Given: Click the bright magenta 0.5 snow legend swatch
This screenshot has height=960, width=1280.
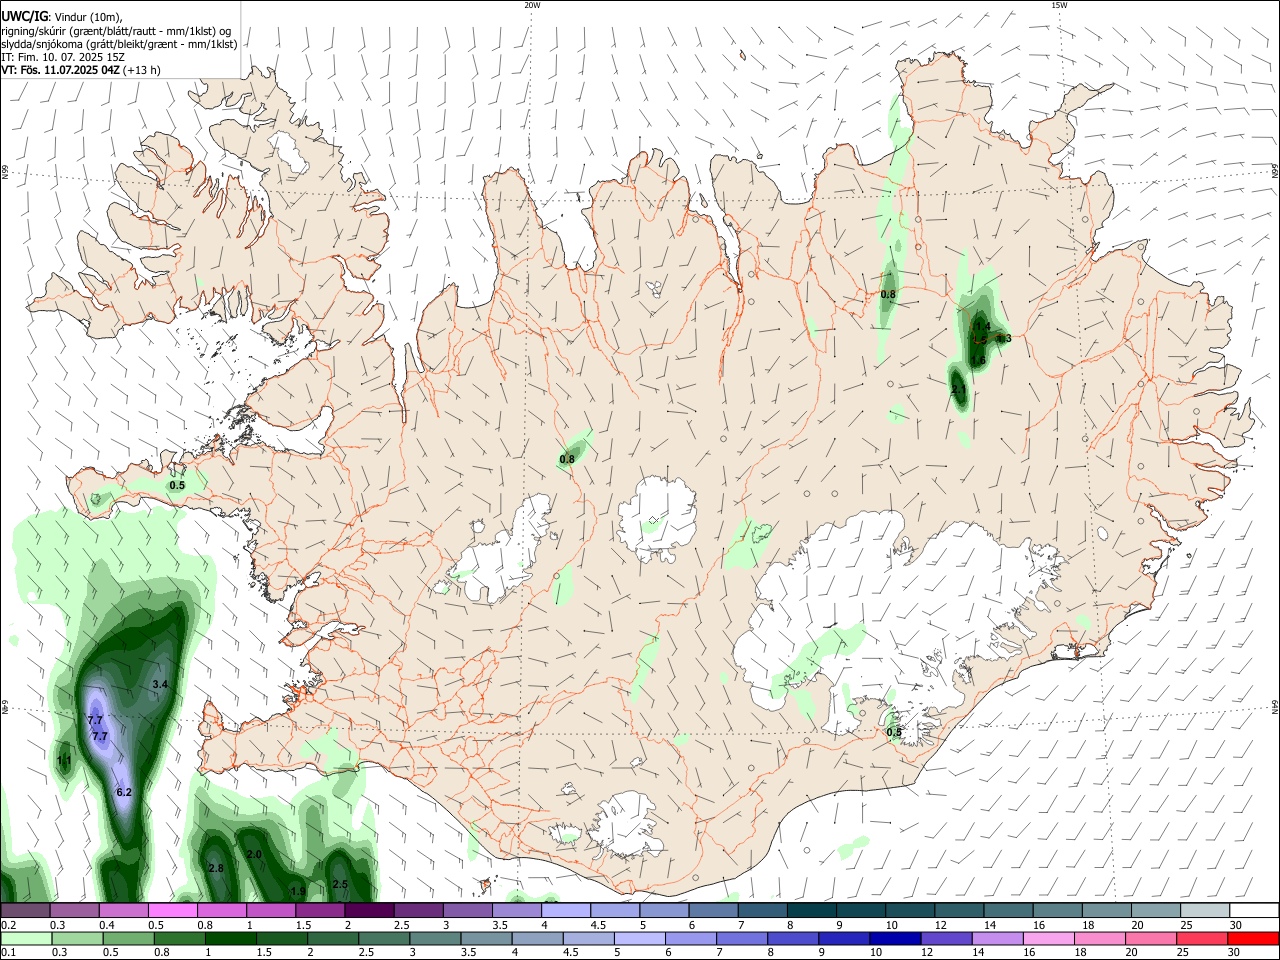Looking at the screenshot, I should pos(172,911).
